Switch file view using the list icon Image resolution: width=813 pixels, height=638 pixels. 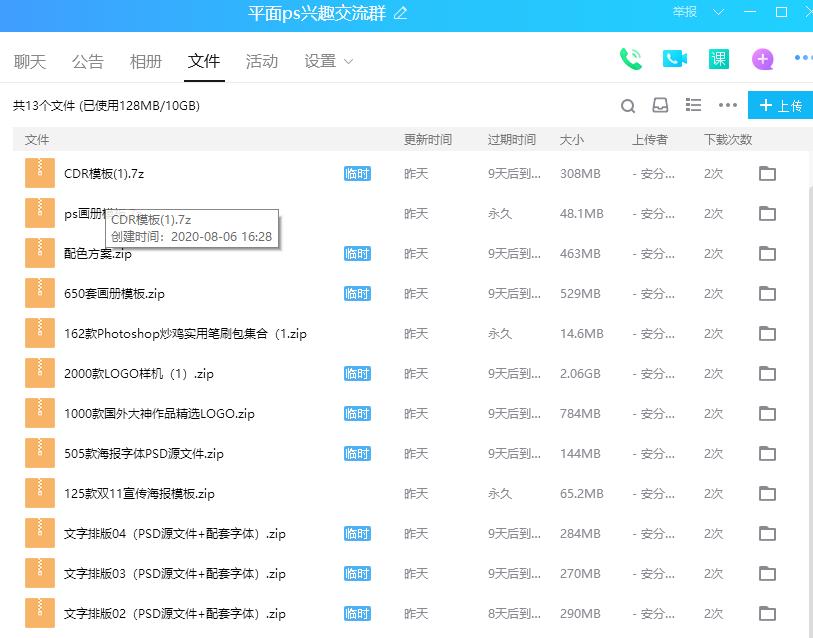tap(694, 104)
